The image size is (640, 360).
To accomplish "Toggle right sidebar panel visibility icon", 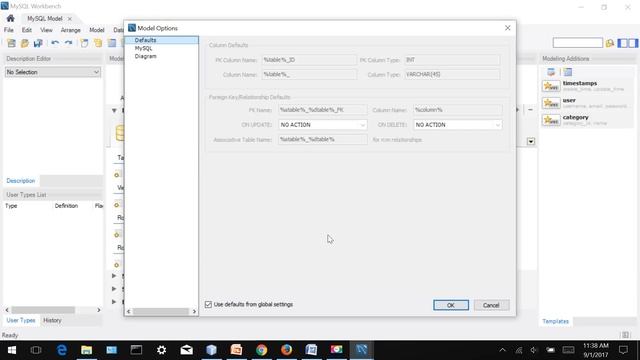I will tap(633, 43).
